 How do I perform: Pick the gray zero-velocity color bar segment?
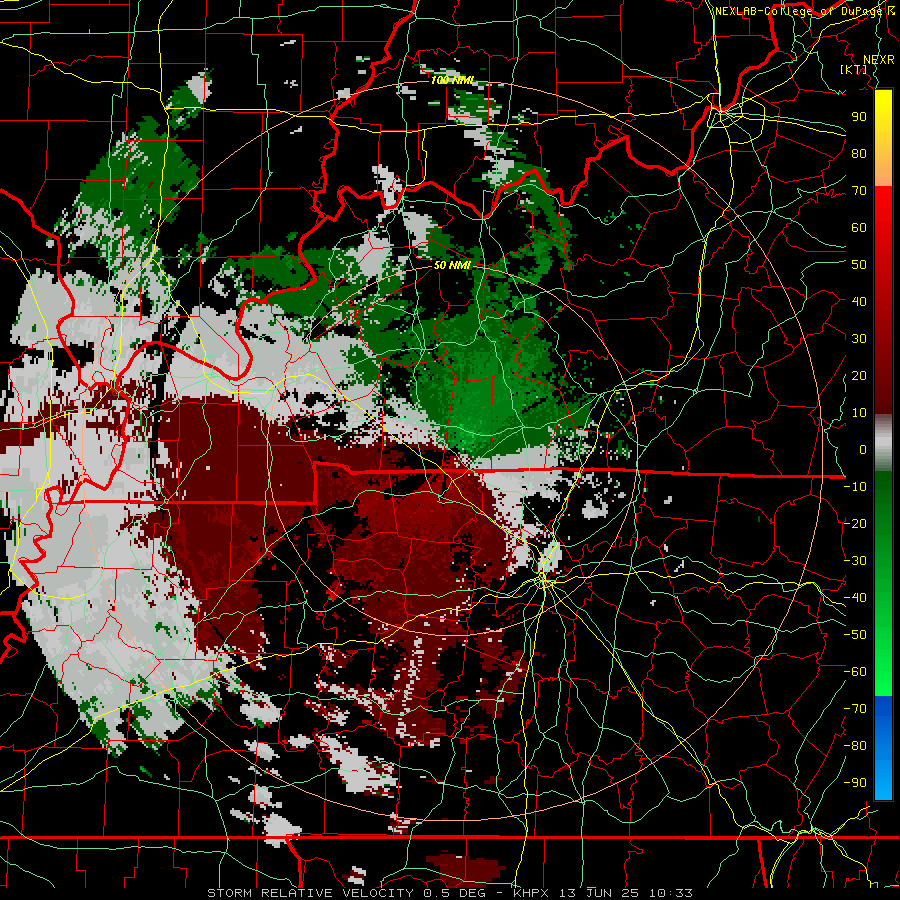883,443
